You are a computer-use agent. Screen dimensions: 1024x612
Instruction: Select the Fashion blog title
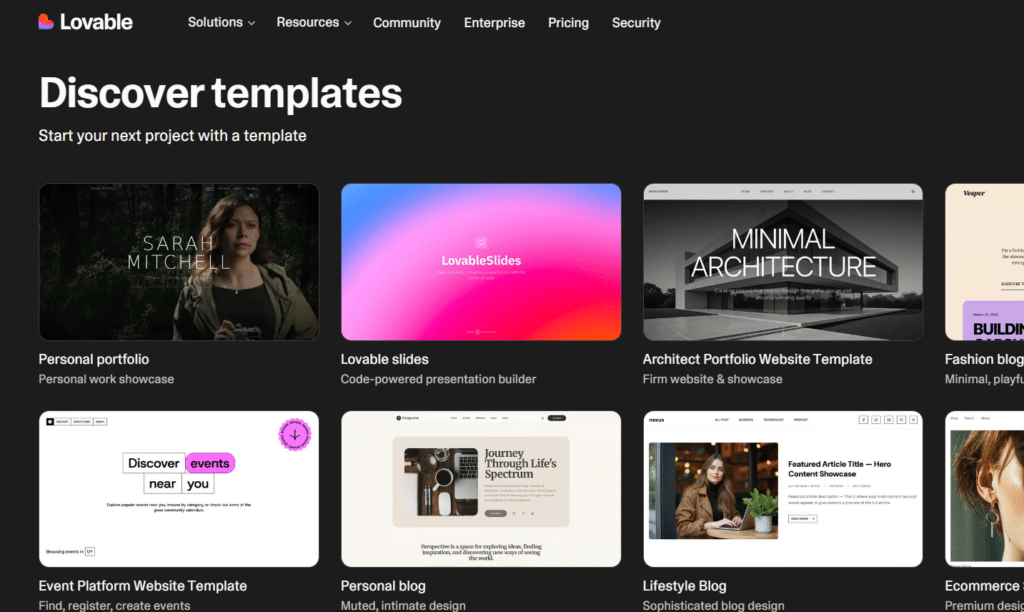pos(984,359)
